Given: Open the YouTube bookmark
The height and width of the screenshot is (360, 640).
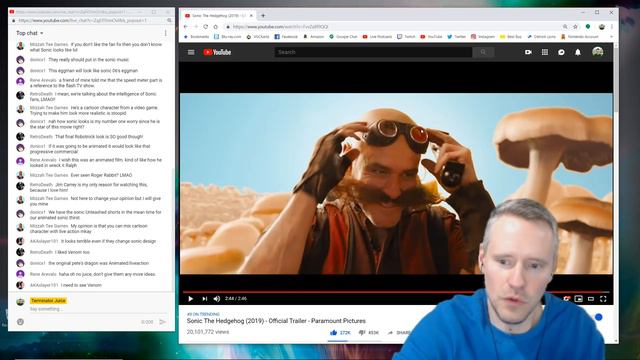Looking at the screenshot, I should [431, 37].
